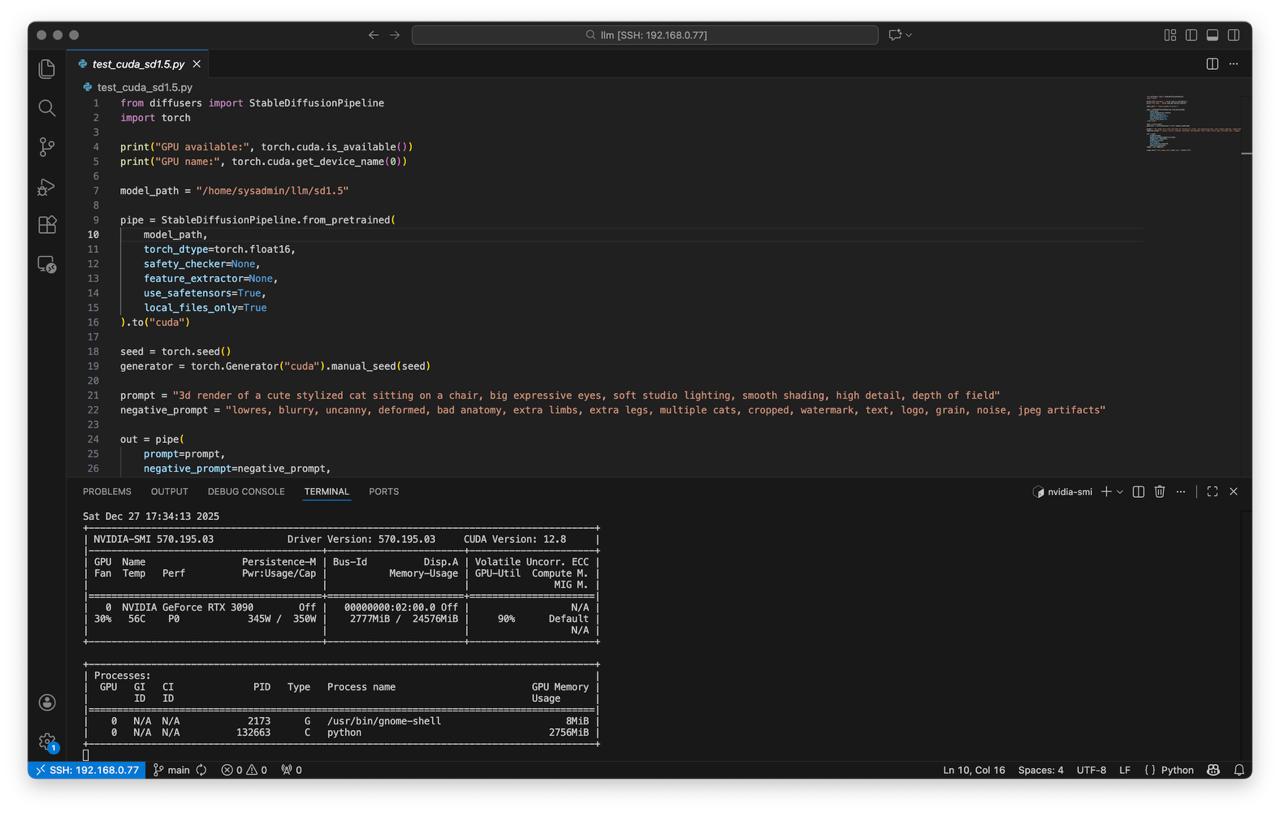Screen dimensions: 1280x813
Task: Click the command center search field
Action: (645, 35)
